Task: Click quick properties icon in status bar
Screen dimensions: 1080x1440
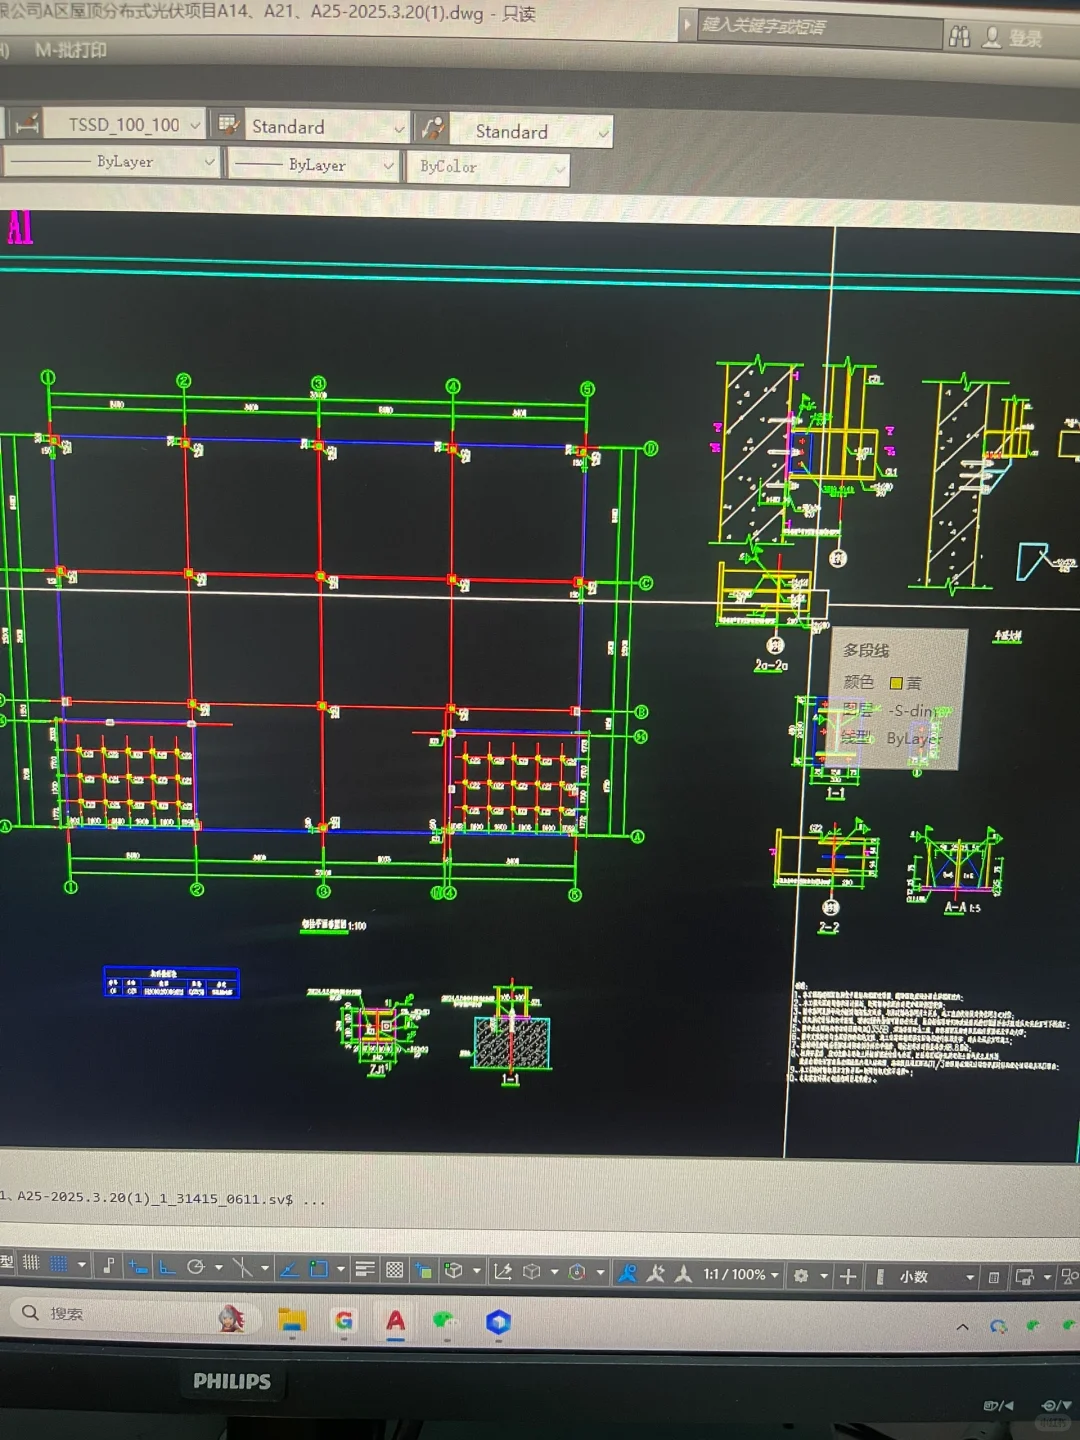Action: tap(994, 1277)
